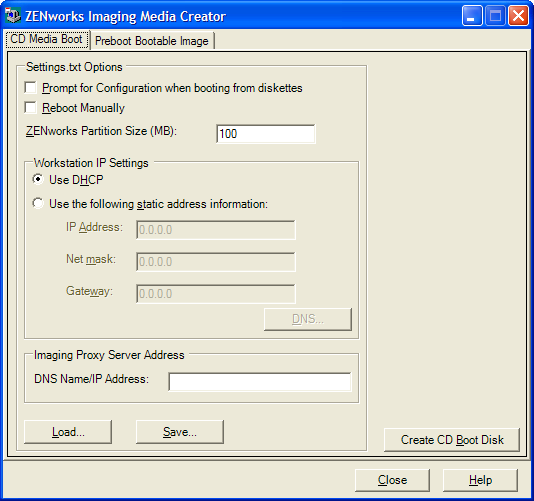Close the window with the red X

pos(518,16)
